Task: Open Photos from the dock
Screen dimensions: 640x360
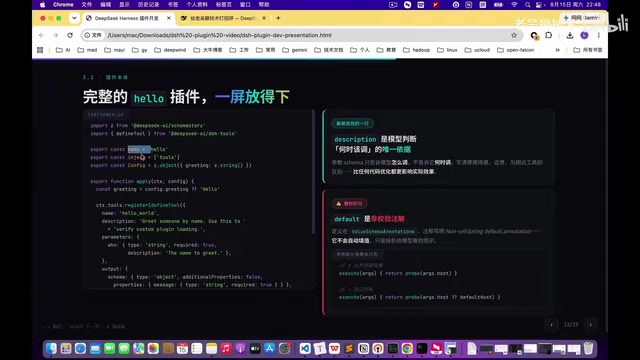Action: point(153,349)
